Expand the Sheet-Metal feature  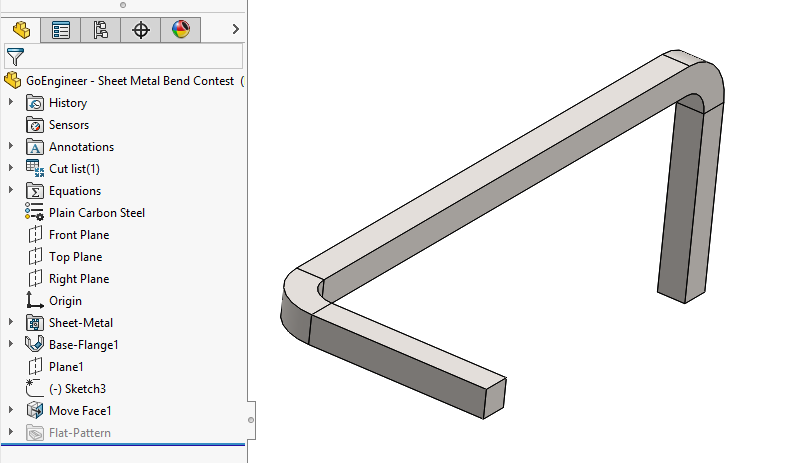(x=11, y=322)
